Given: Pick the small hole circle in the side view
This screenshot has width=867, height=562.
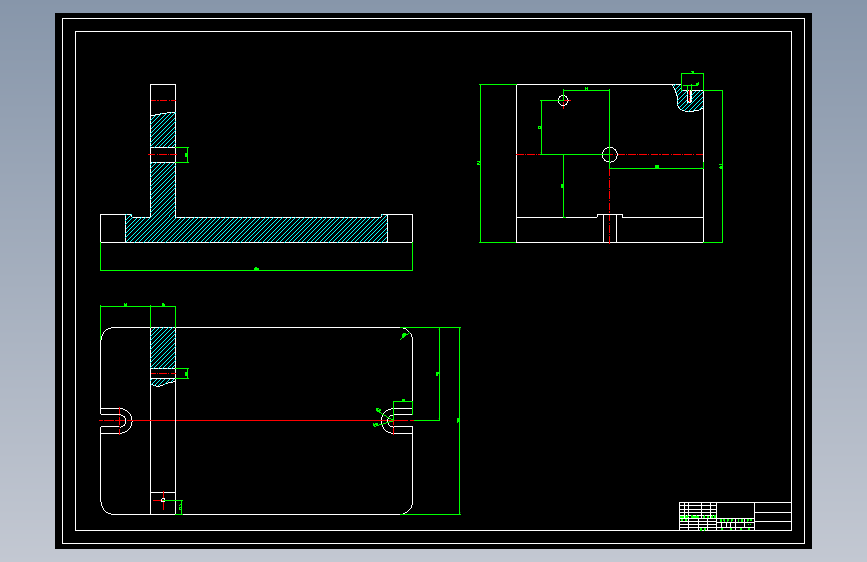Looking at the screenshot, I should coord(563,100).
